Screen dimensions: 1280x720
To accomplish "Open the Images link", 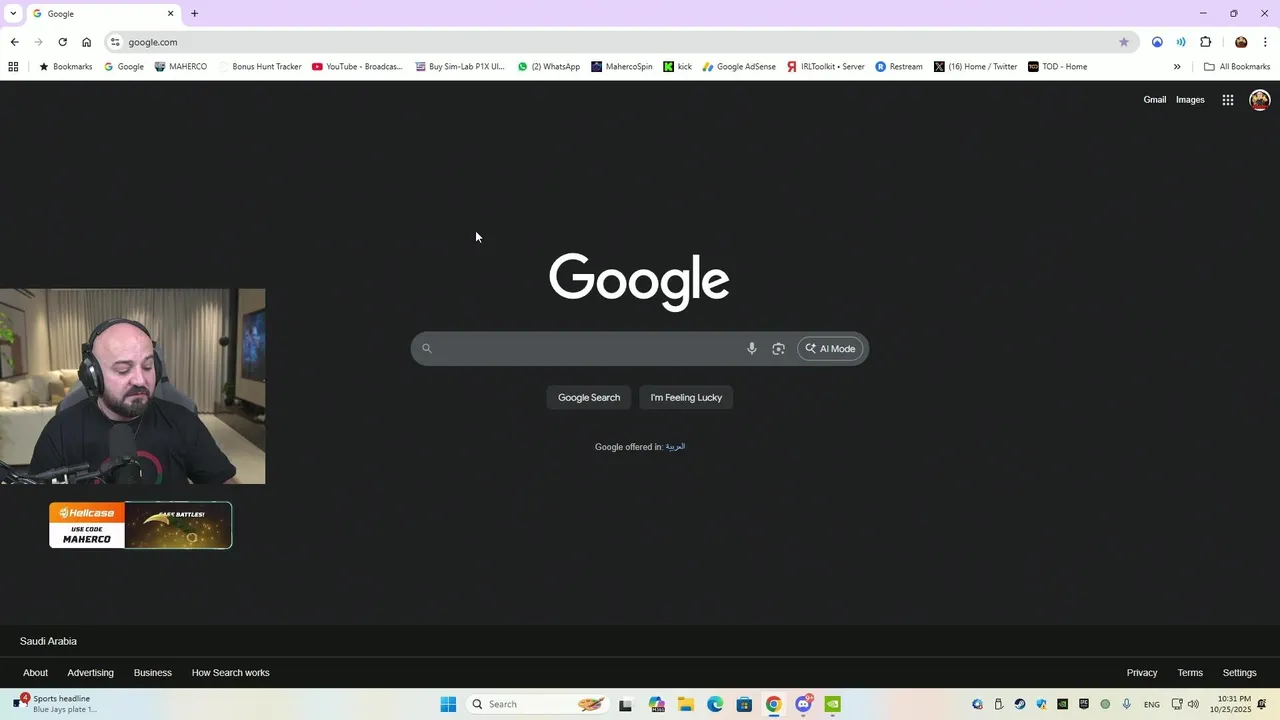I will [x=1190, y=100].
